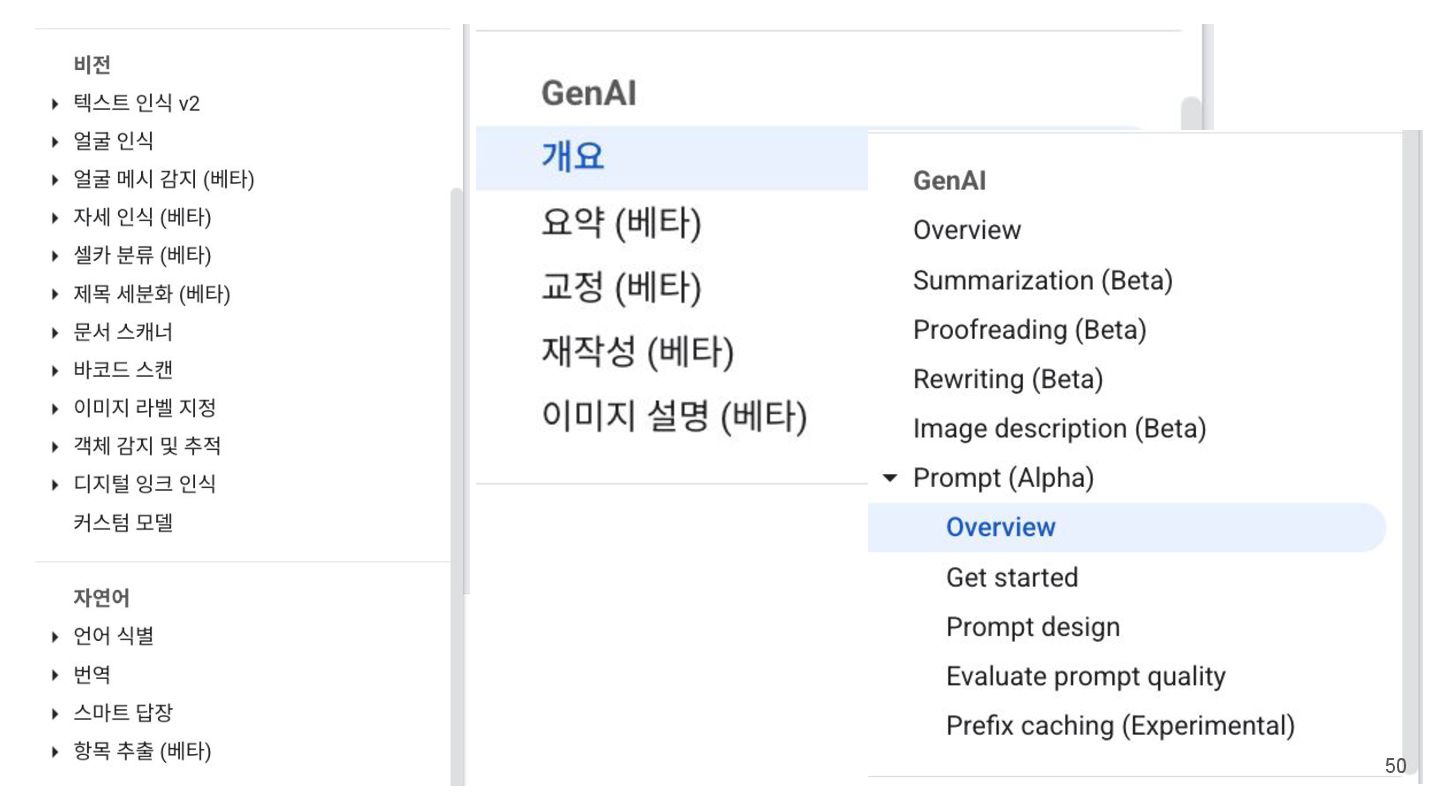The width and height of the screenshot is (1440, 810).
Task: Open Prompt design page
Action: [x=1032, y=627]
